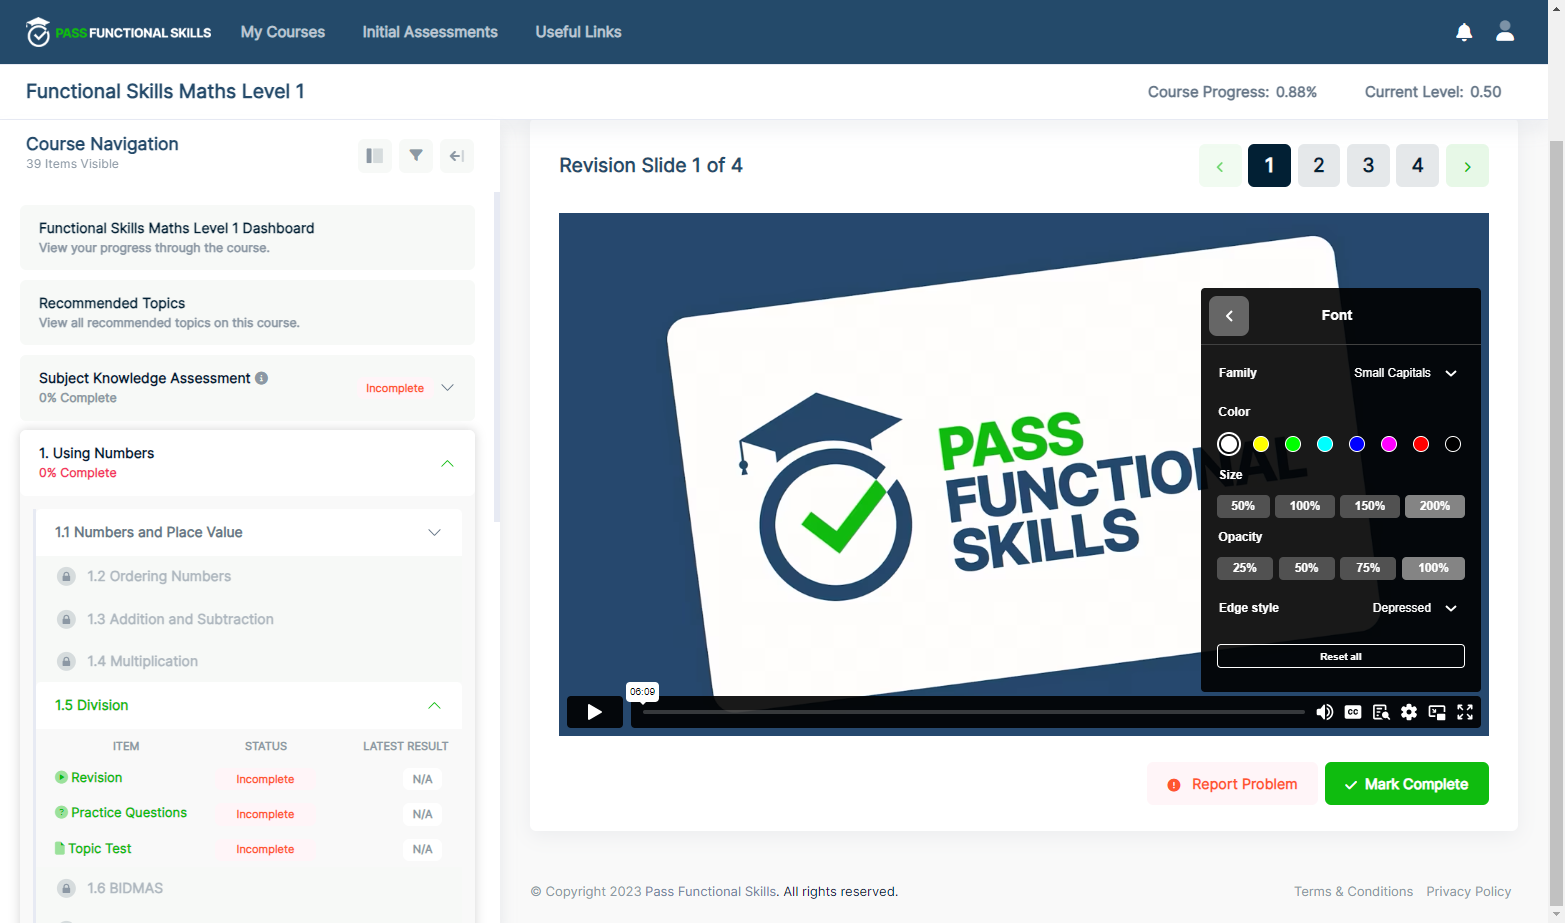Collapse the Course Navigation sidebar arrow
1565x923 pixels.
[x=457, y=156]
